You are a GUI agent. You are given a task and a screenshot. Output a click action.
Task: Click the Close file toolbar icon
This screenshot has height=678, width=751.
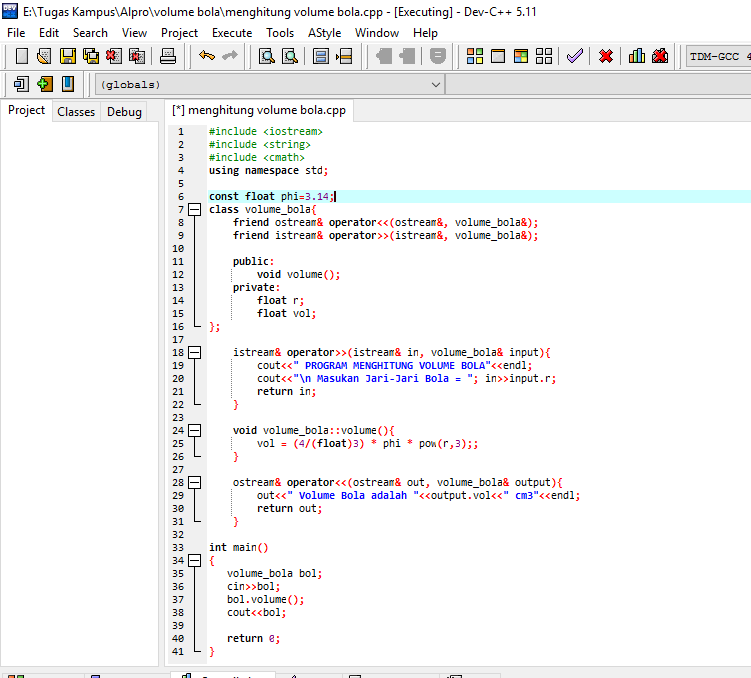114,56
